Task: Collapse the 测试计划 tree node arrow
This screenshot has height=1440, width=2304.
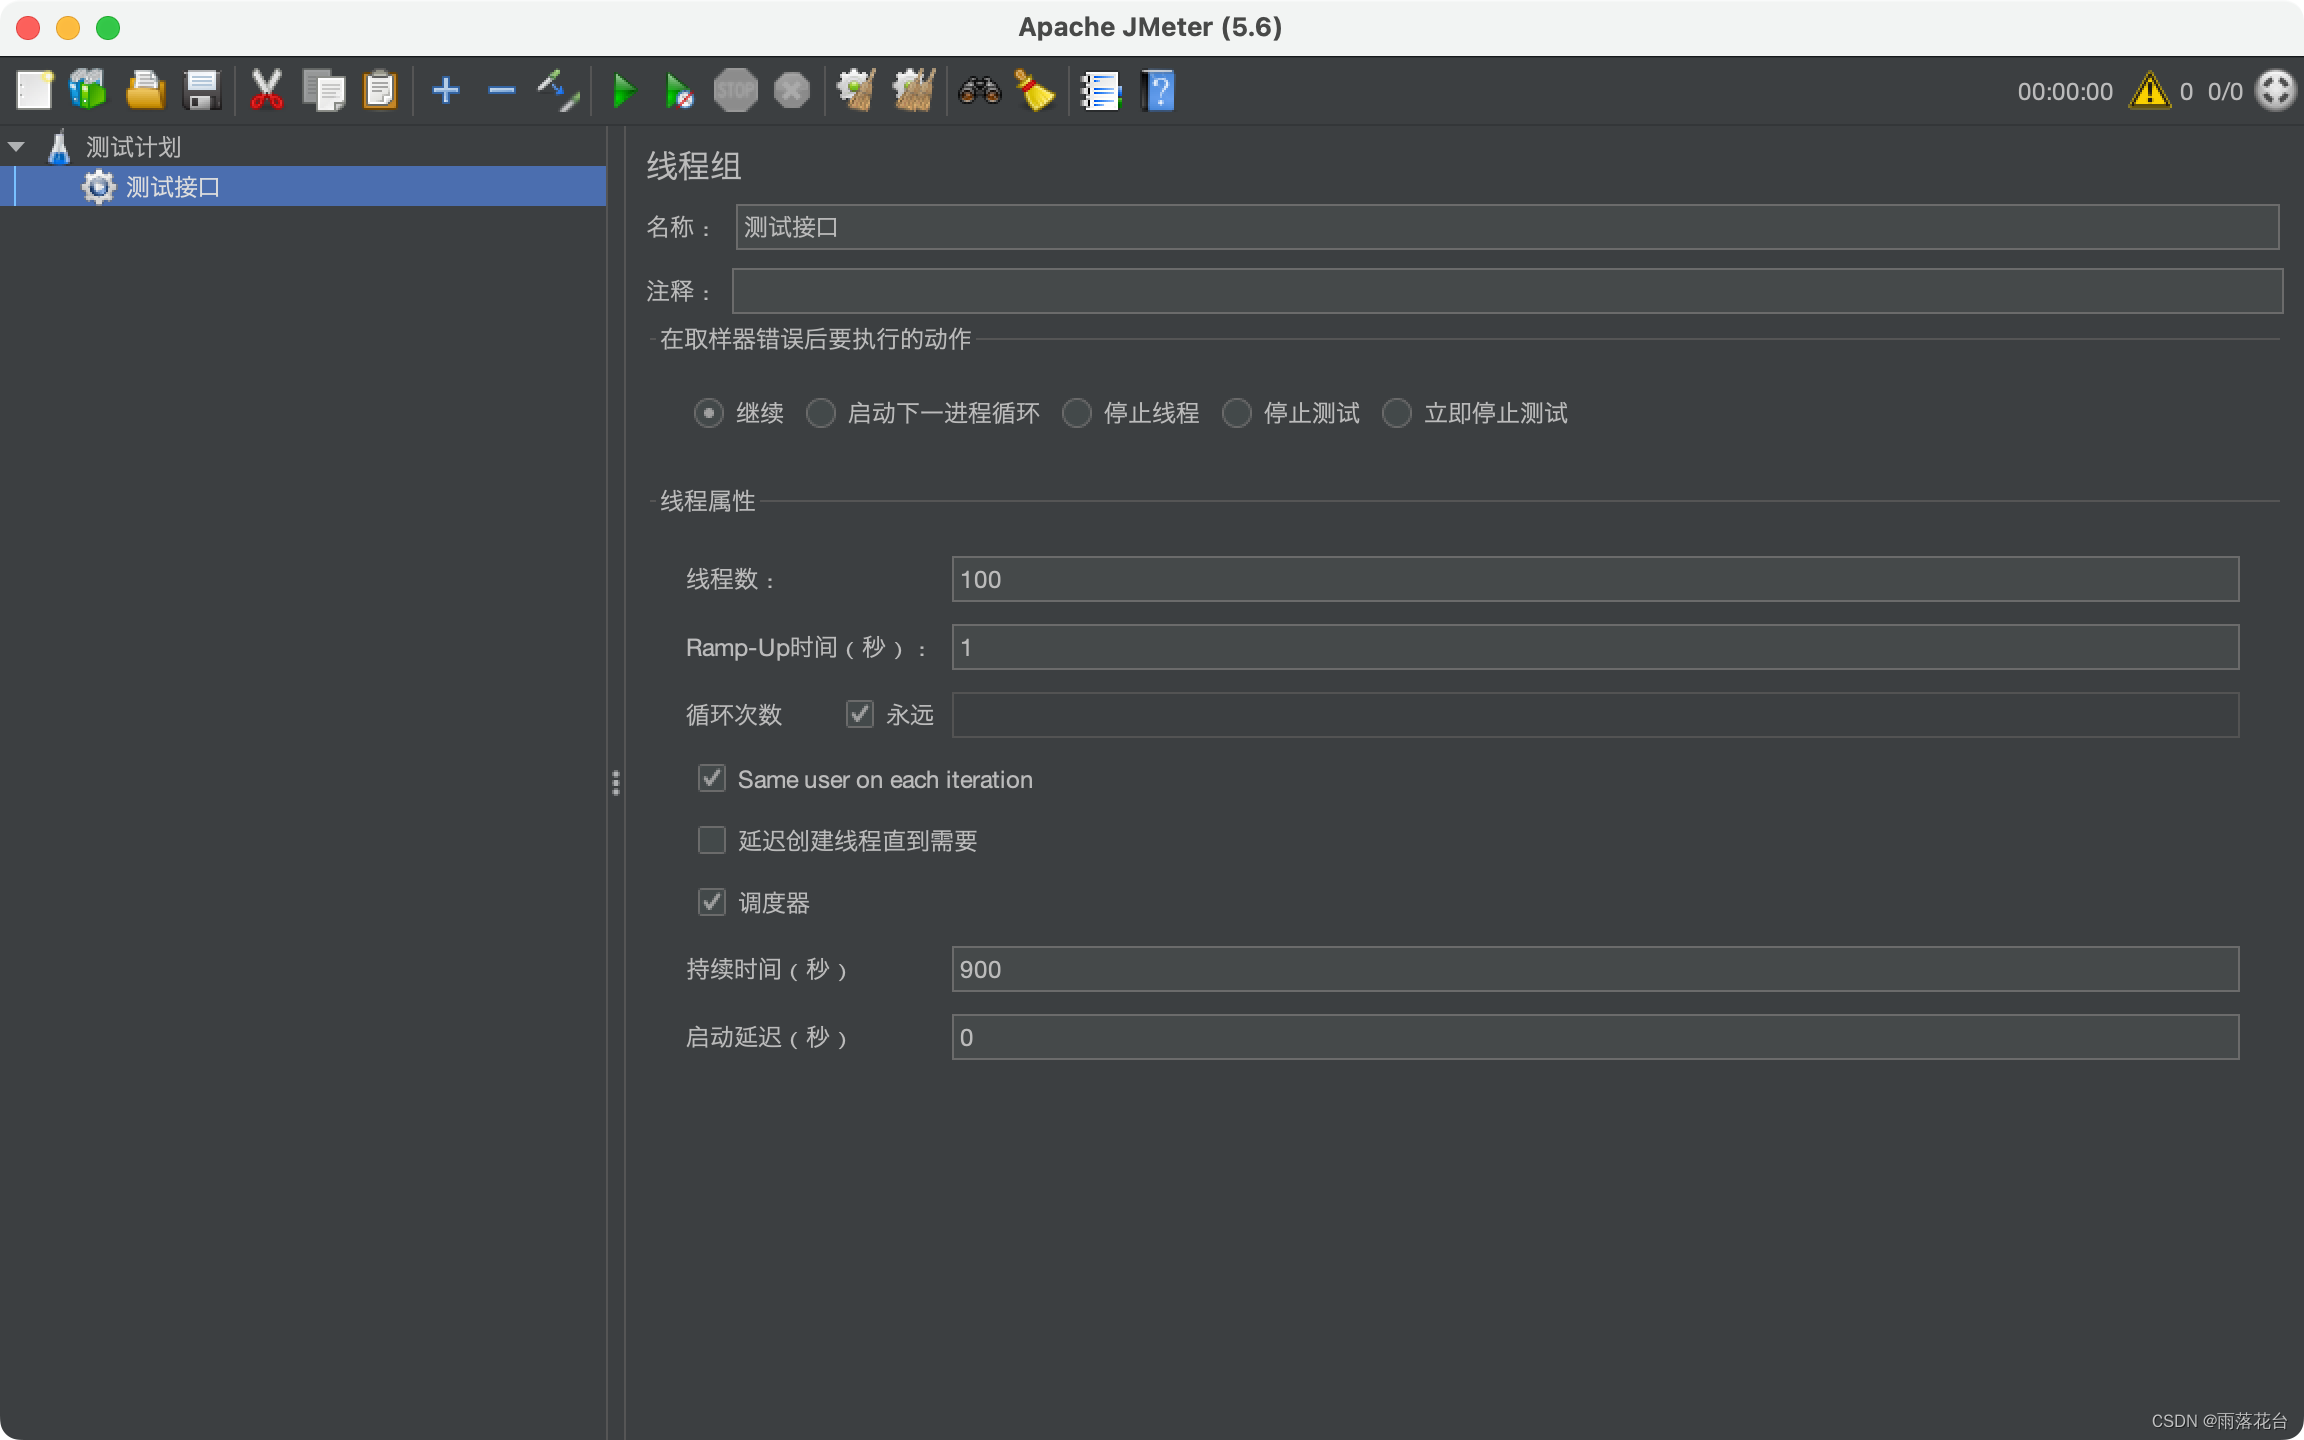Action: click(x=17, y=147)
